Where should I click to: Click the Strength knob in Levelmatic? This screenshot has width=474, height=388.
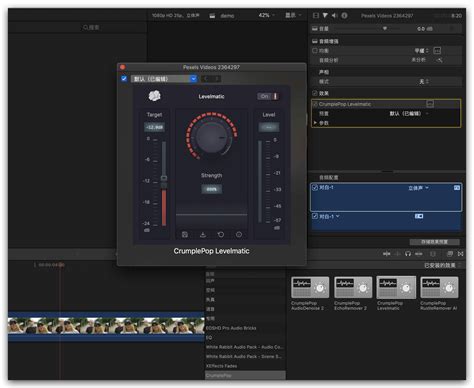point(211,137)
